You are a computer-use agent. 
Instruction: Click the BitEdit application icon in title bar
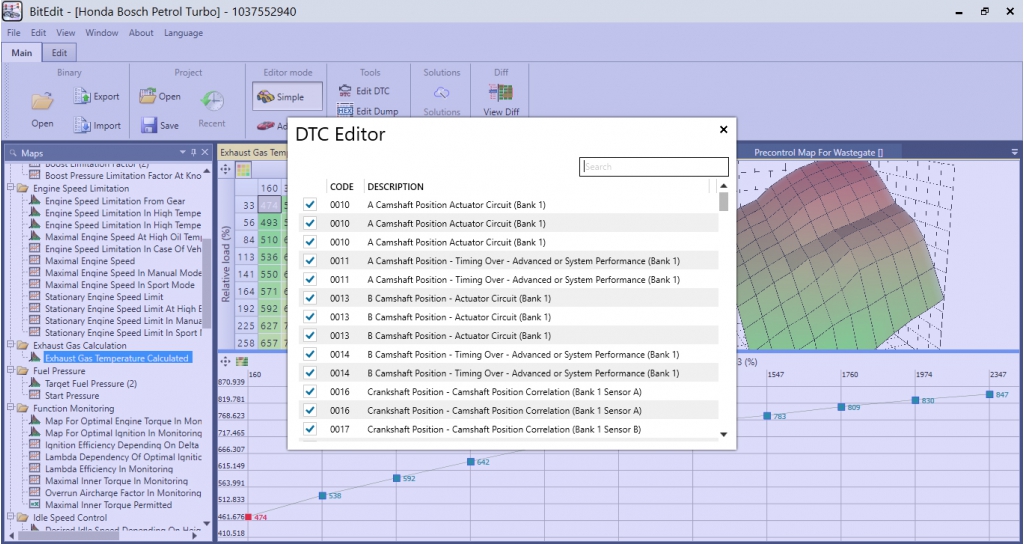click(x=12, y=11)
